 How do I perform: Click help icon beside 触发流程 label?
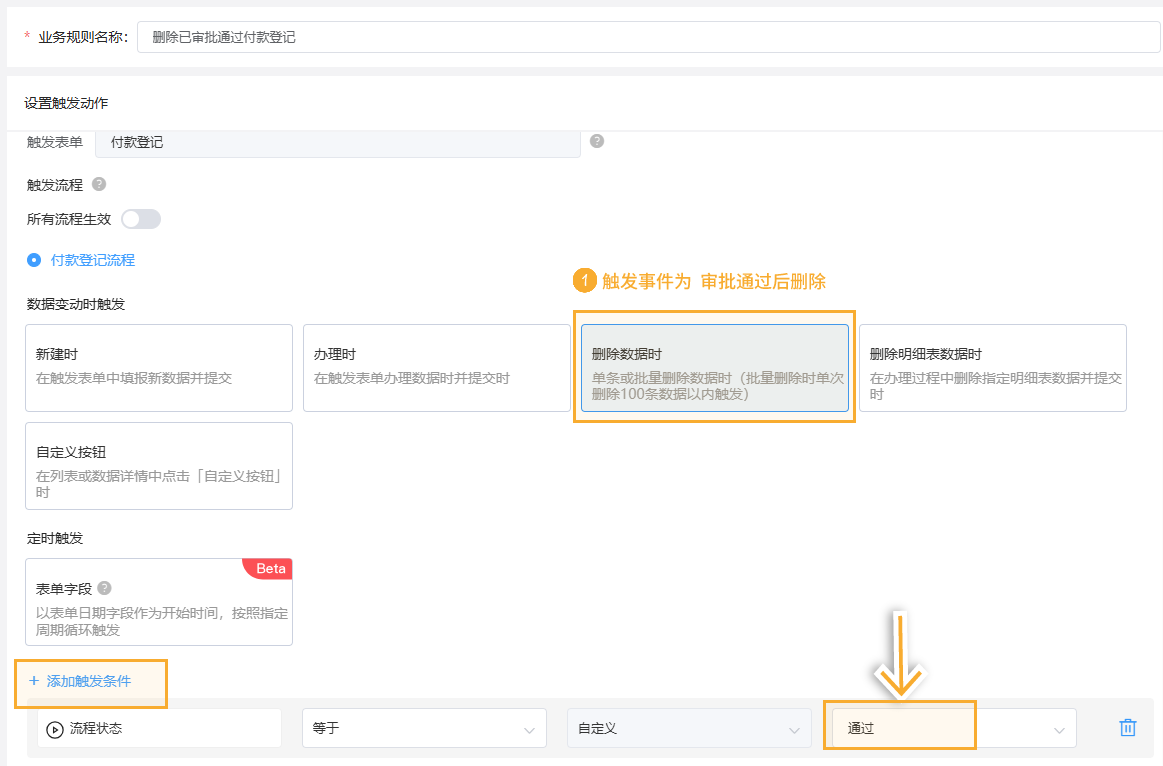[99, 184]
